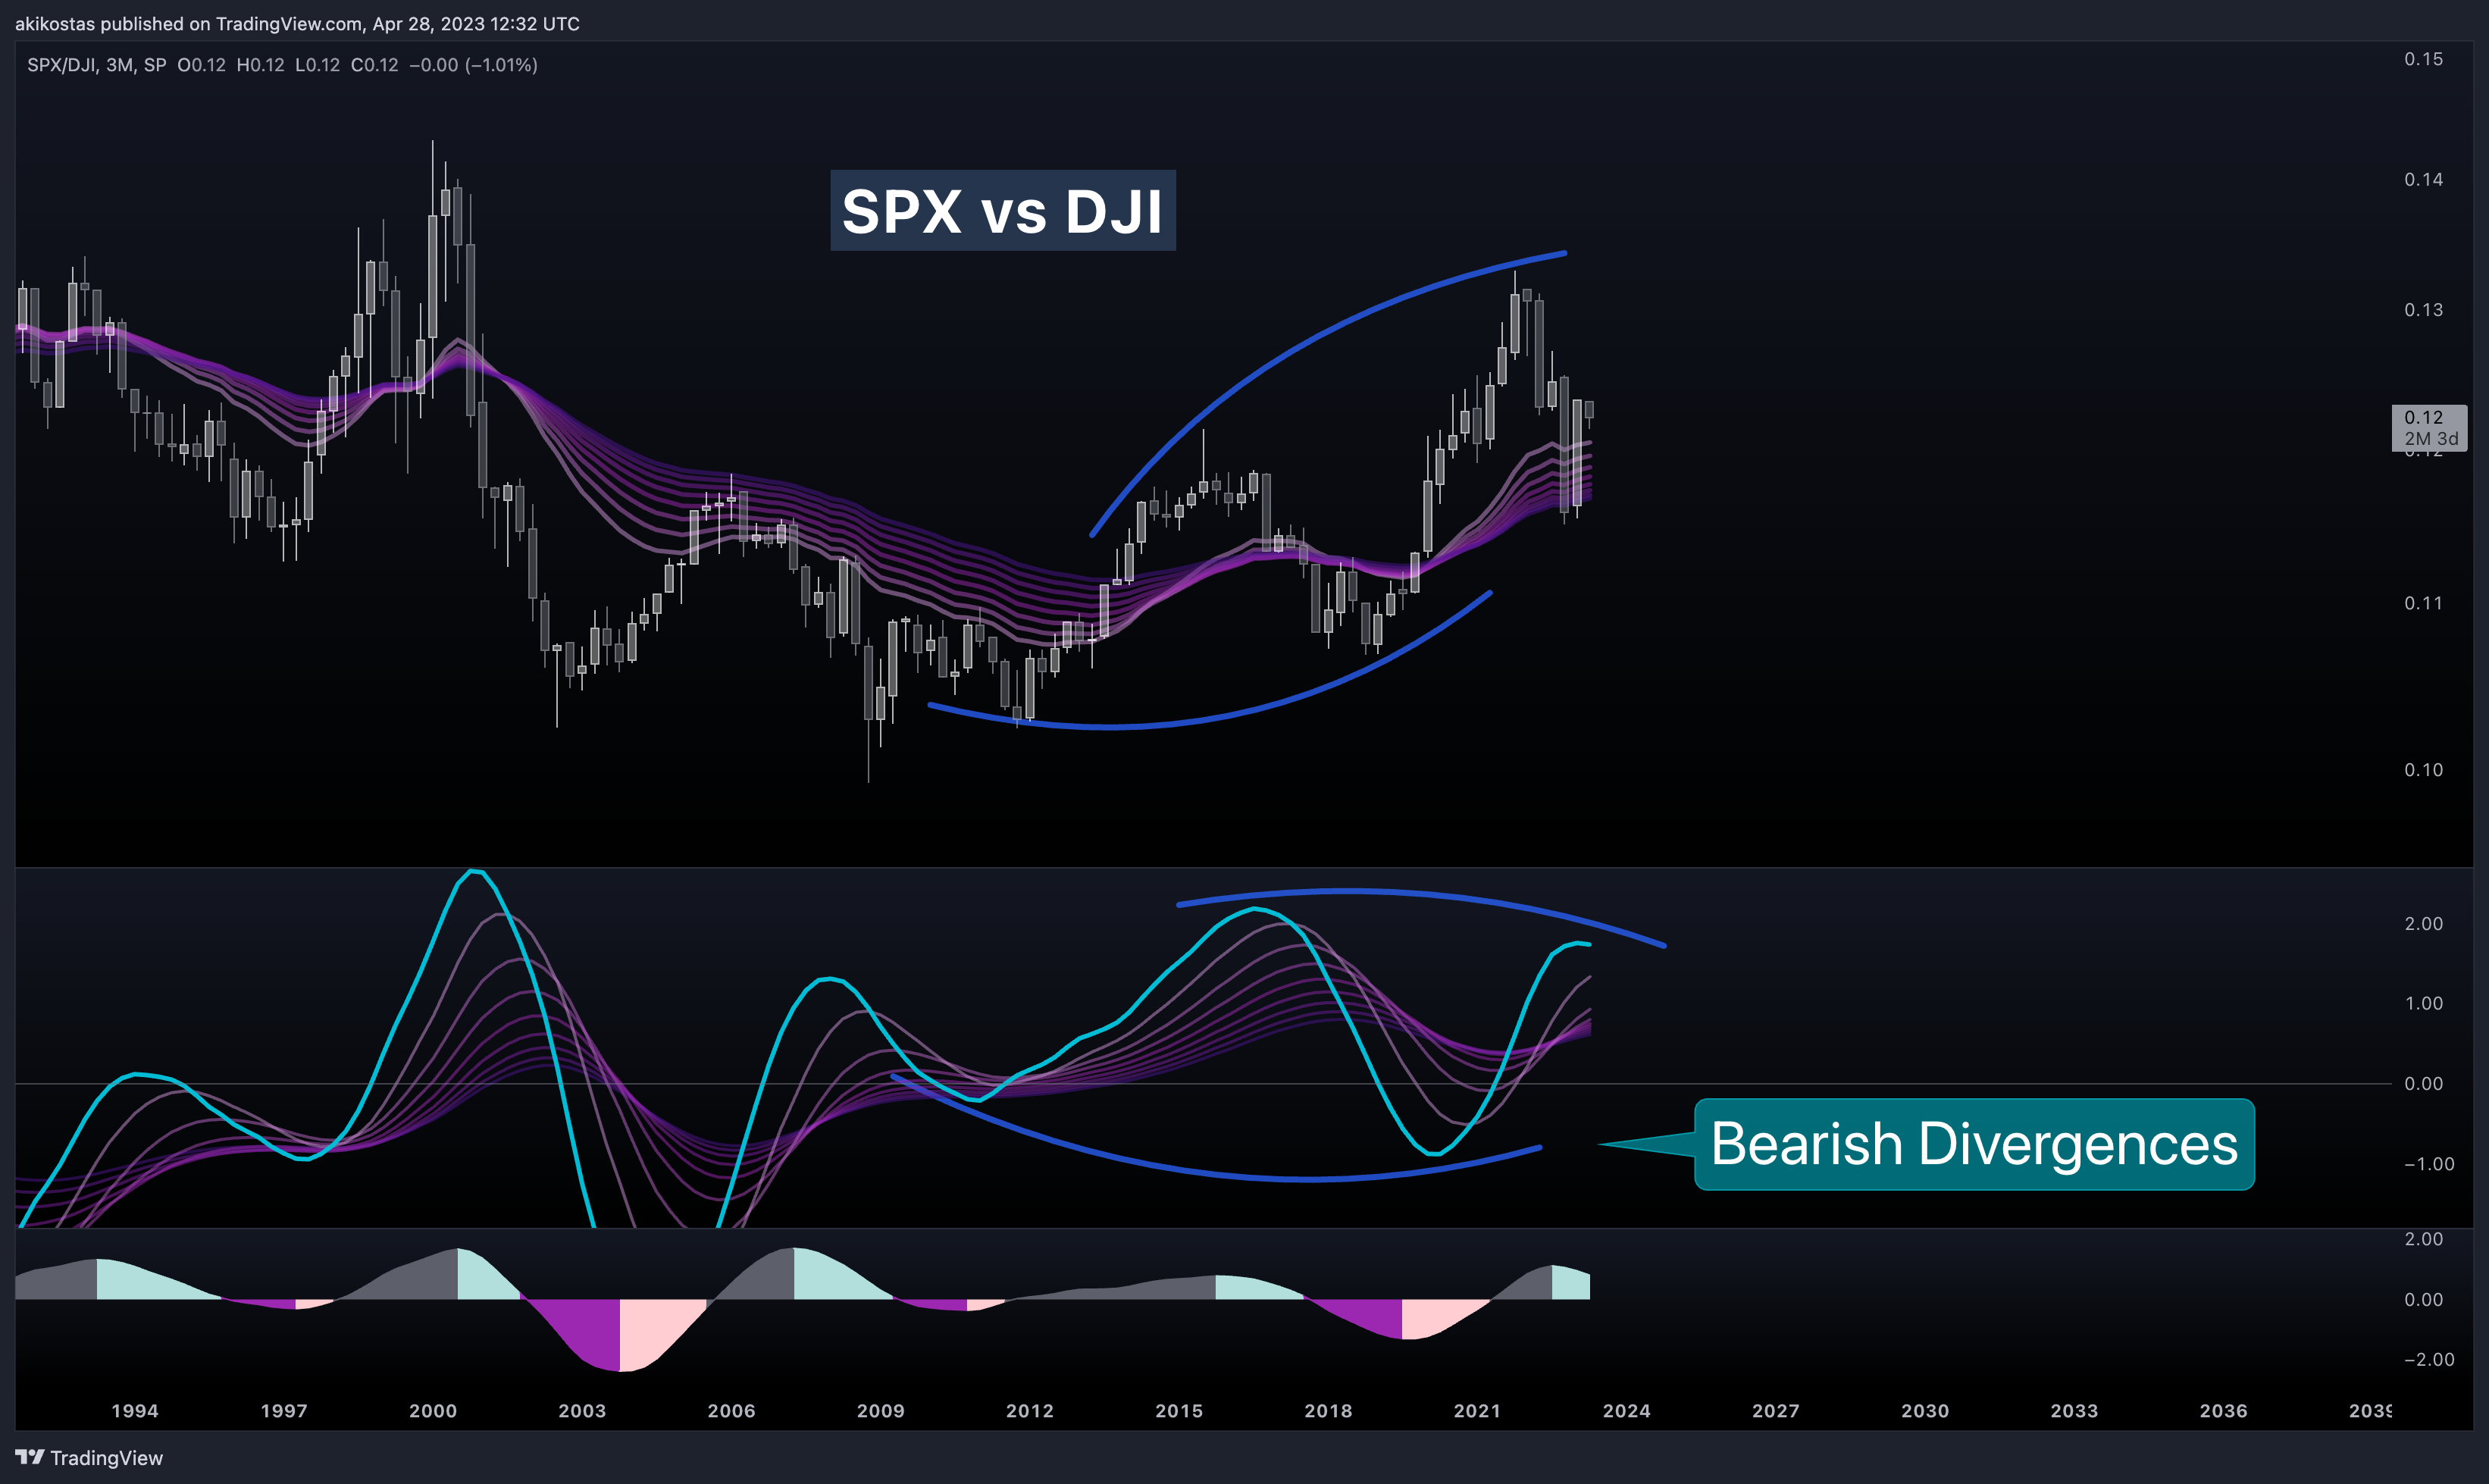
Task: Click the −0.00 (−1.01%) change value
Action: pyautogui.click(x=473, y=65)
